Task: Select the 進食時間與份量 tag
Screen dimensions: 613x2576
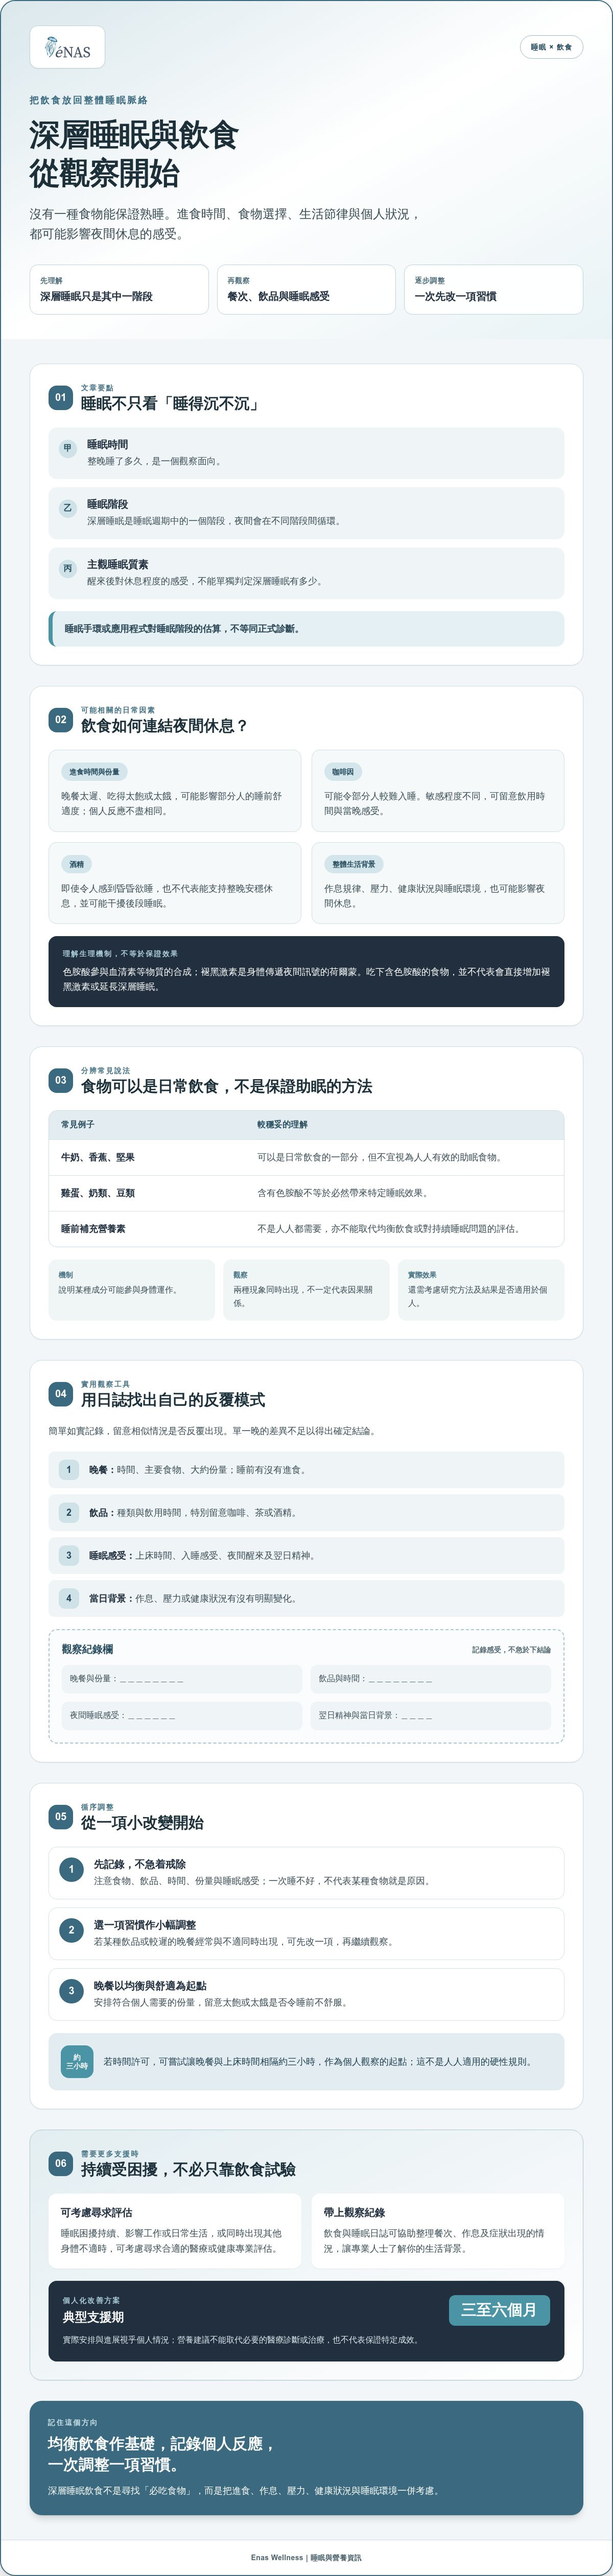Action: pyautogui.click(x=94, y=772)
